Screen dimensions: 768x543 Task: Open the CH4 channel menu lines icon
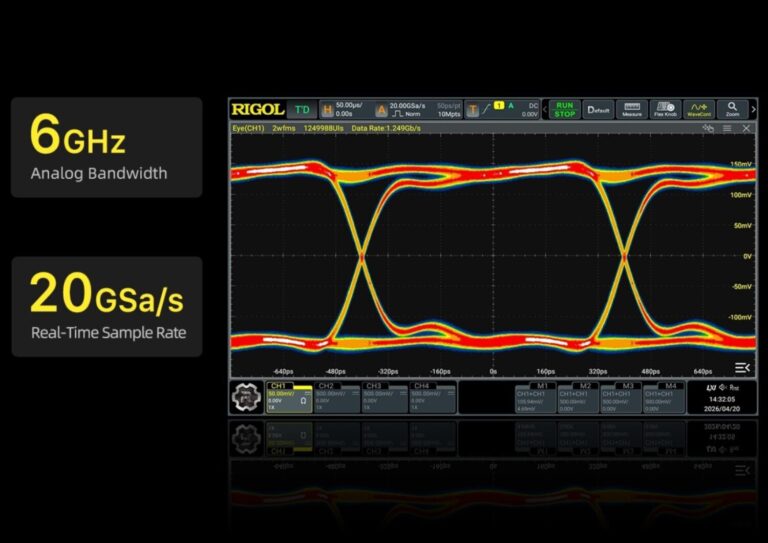click(451, 393)
